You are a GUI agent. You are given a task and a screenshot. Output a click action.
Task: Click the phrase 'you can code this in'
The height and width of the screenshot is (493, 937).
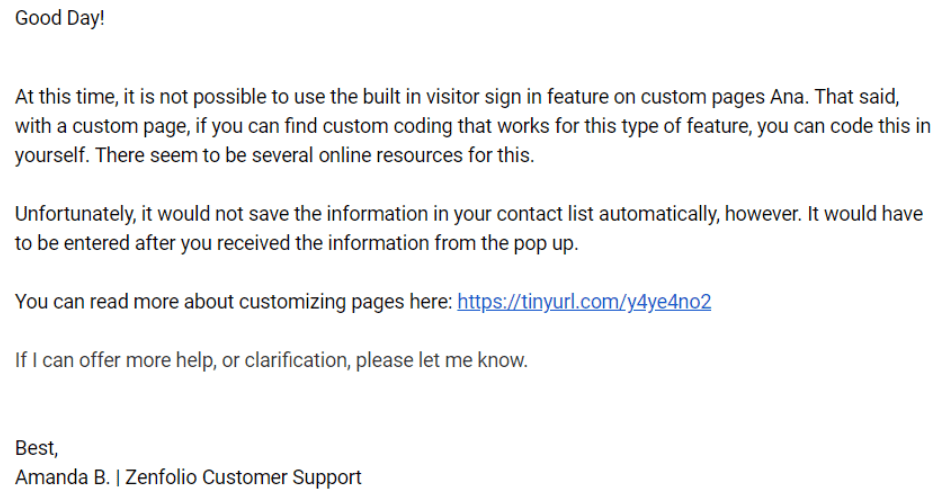pos(844,126)
